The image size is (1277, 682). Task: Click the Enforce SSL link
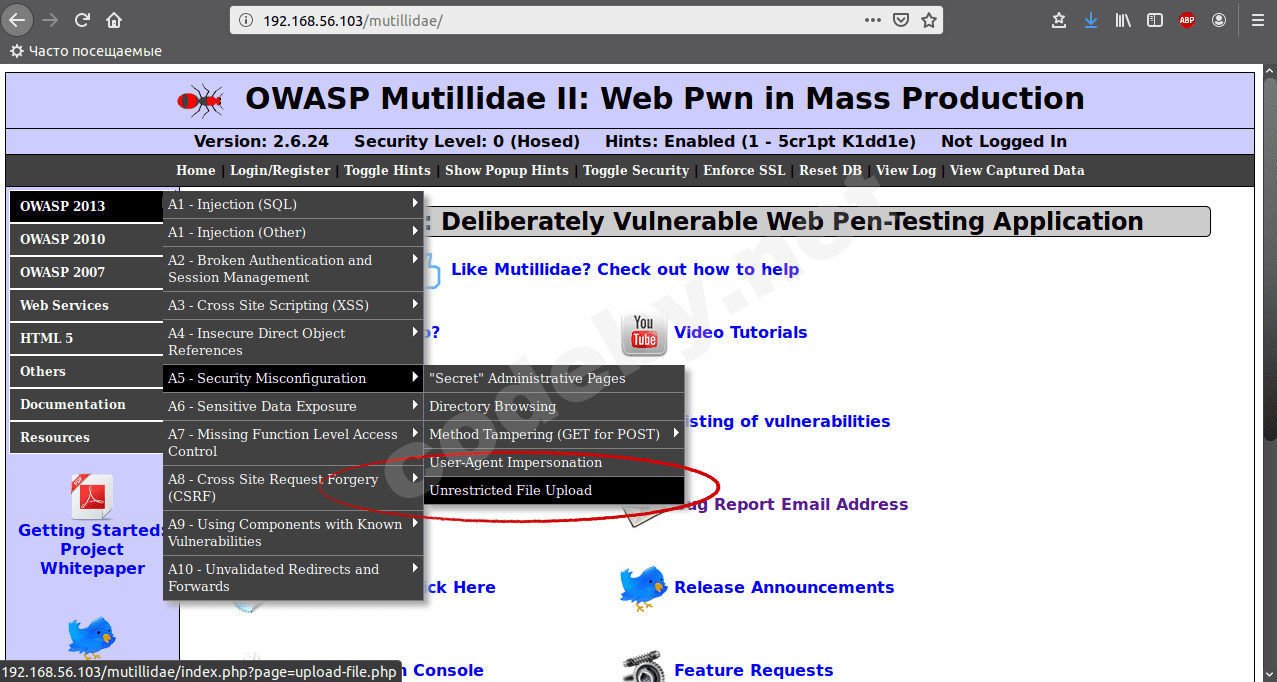point(744,170)
